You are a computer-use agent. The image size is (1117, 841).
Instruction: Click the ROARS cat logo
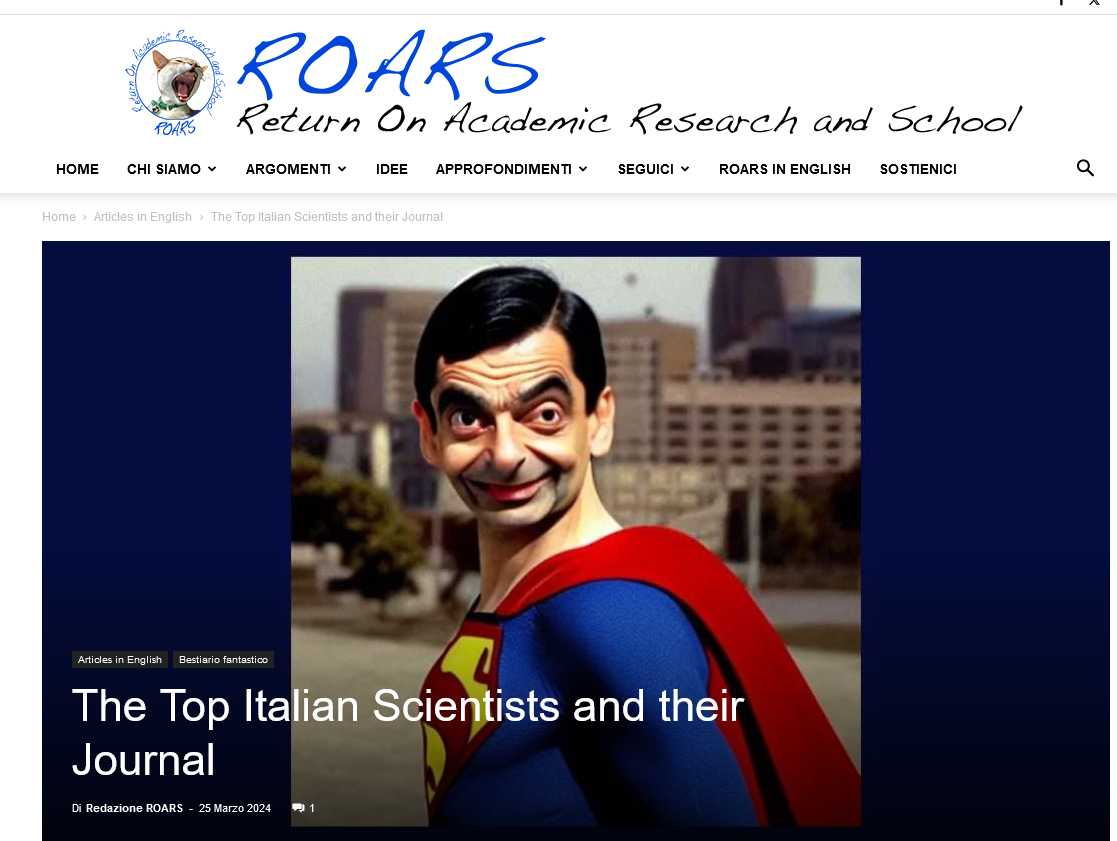pyautogui.click(x=176, y=83)
